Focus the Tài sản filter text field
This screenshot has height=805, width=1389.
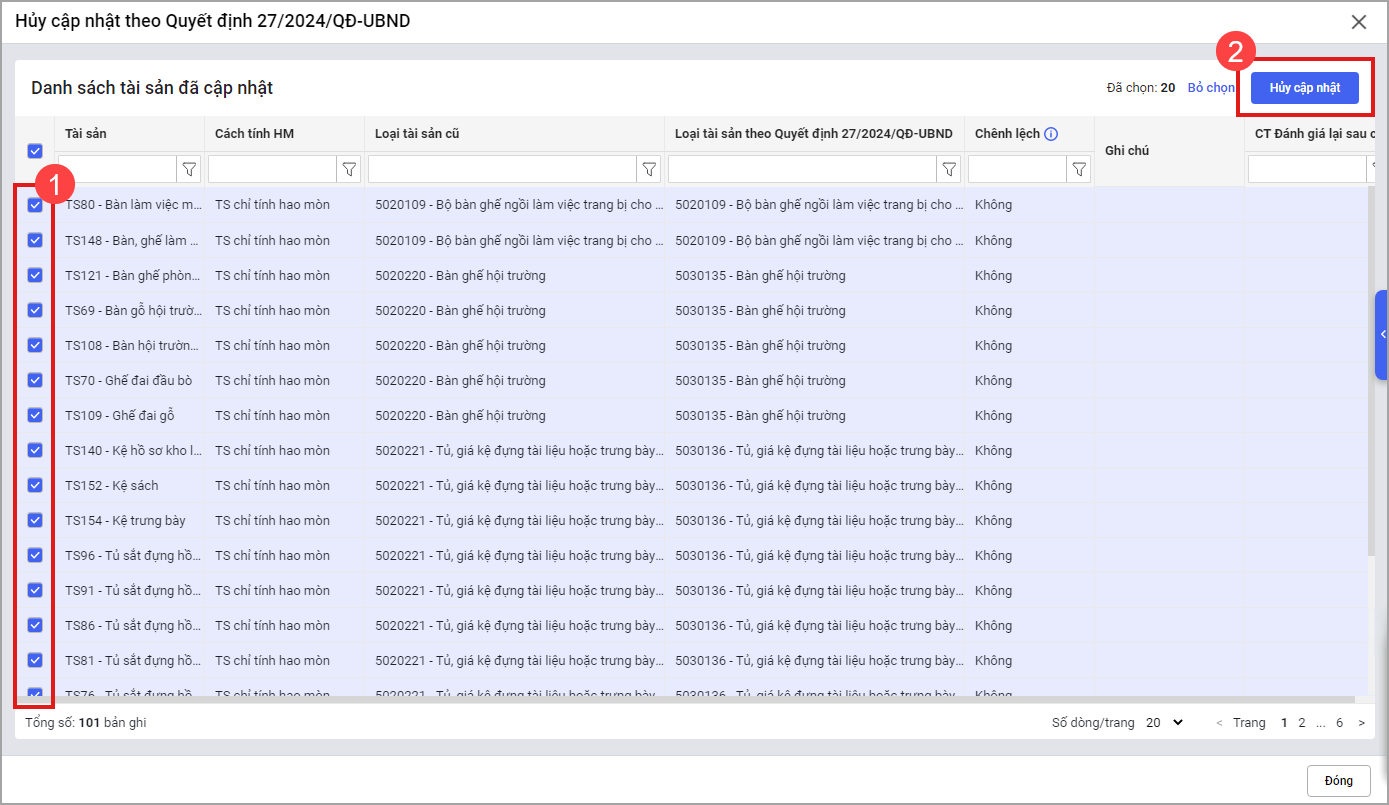[117, 170]
